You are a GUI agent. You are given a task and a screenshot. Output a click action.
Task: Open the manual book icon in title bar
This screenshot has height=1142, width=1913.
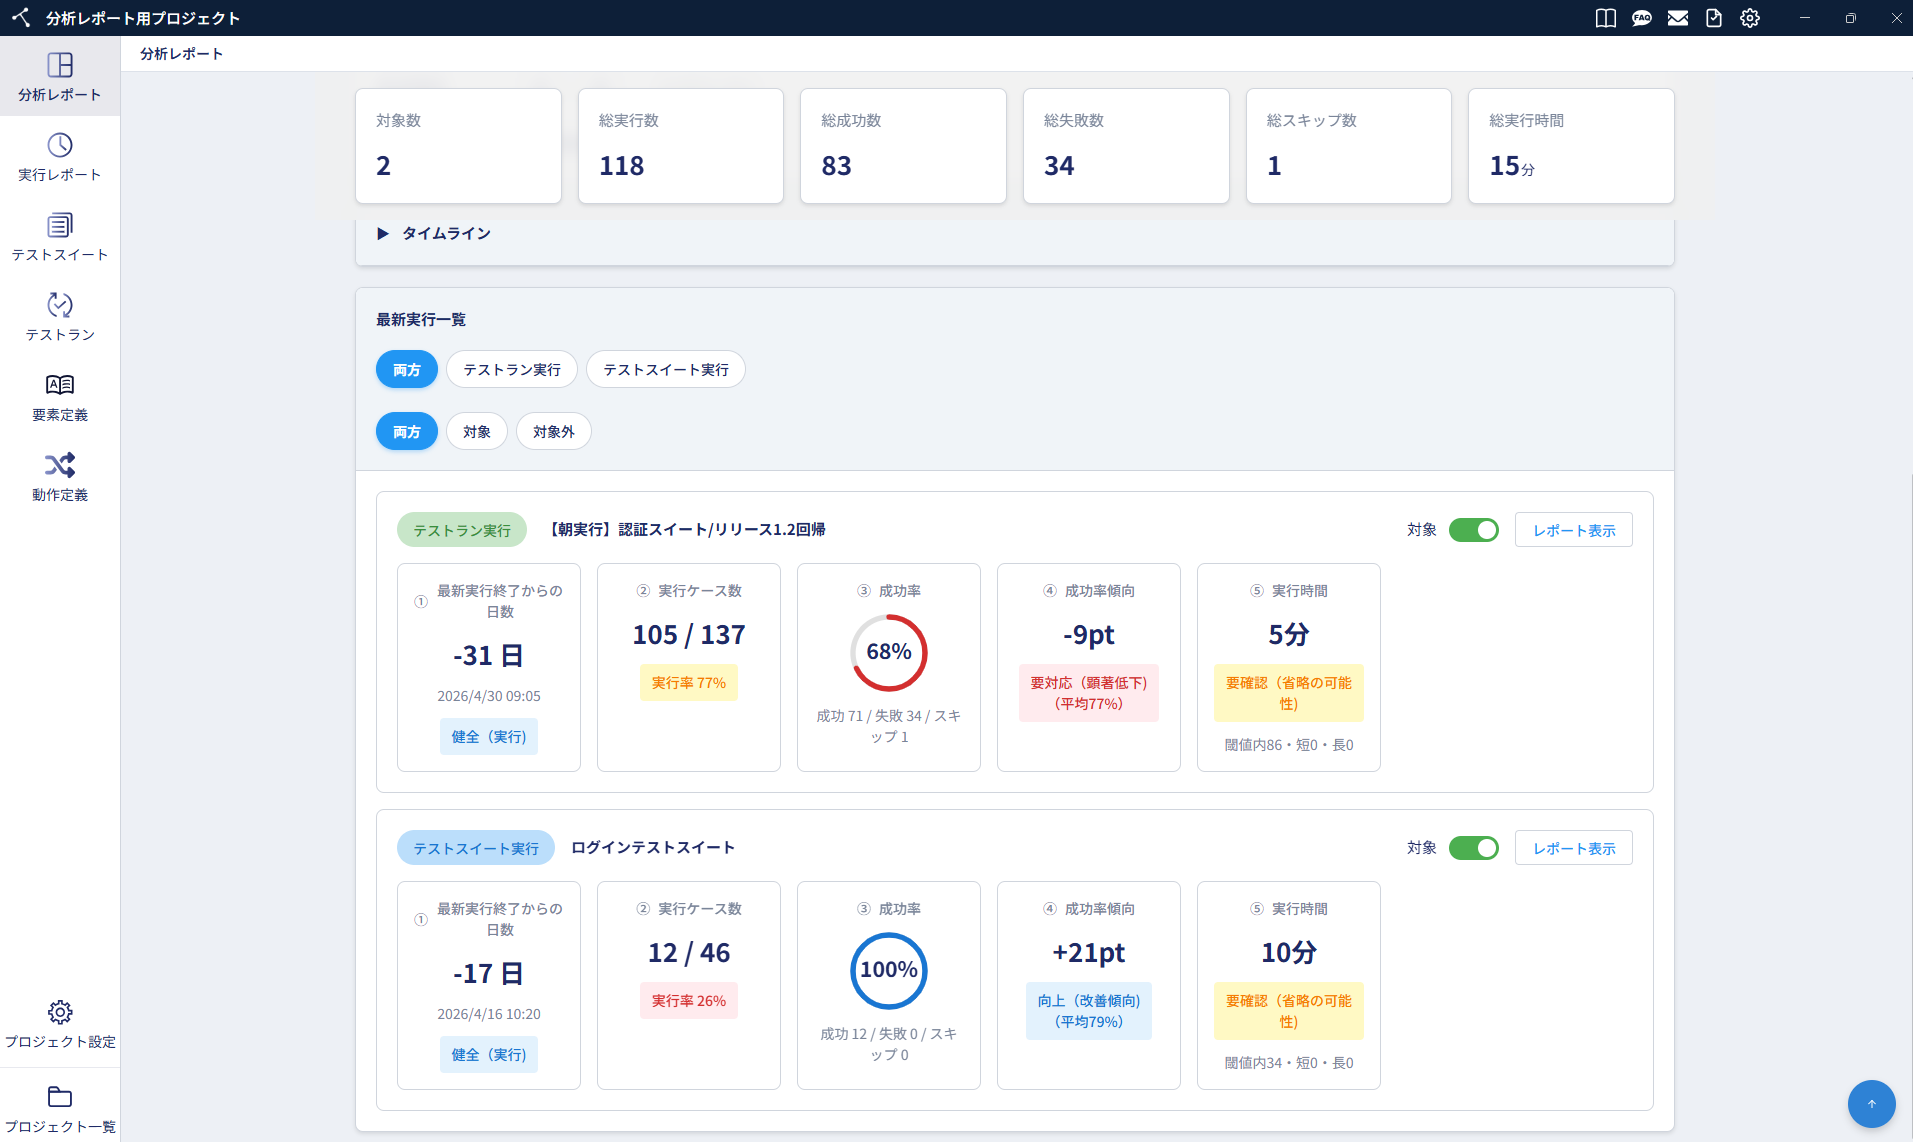1606,18
